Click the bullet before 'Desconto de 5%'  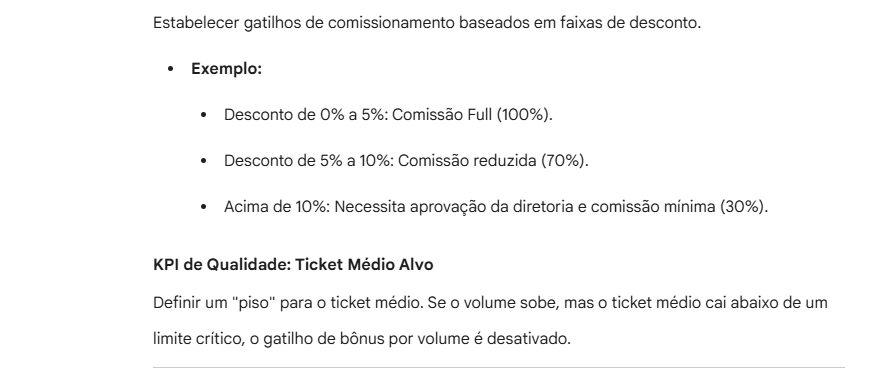click(203, 161)
